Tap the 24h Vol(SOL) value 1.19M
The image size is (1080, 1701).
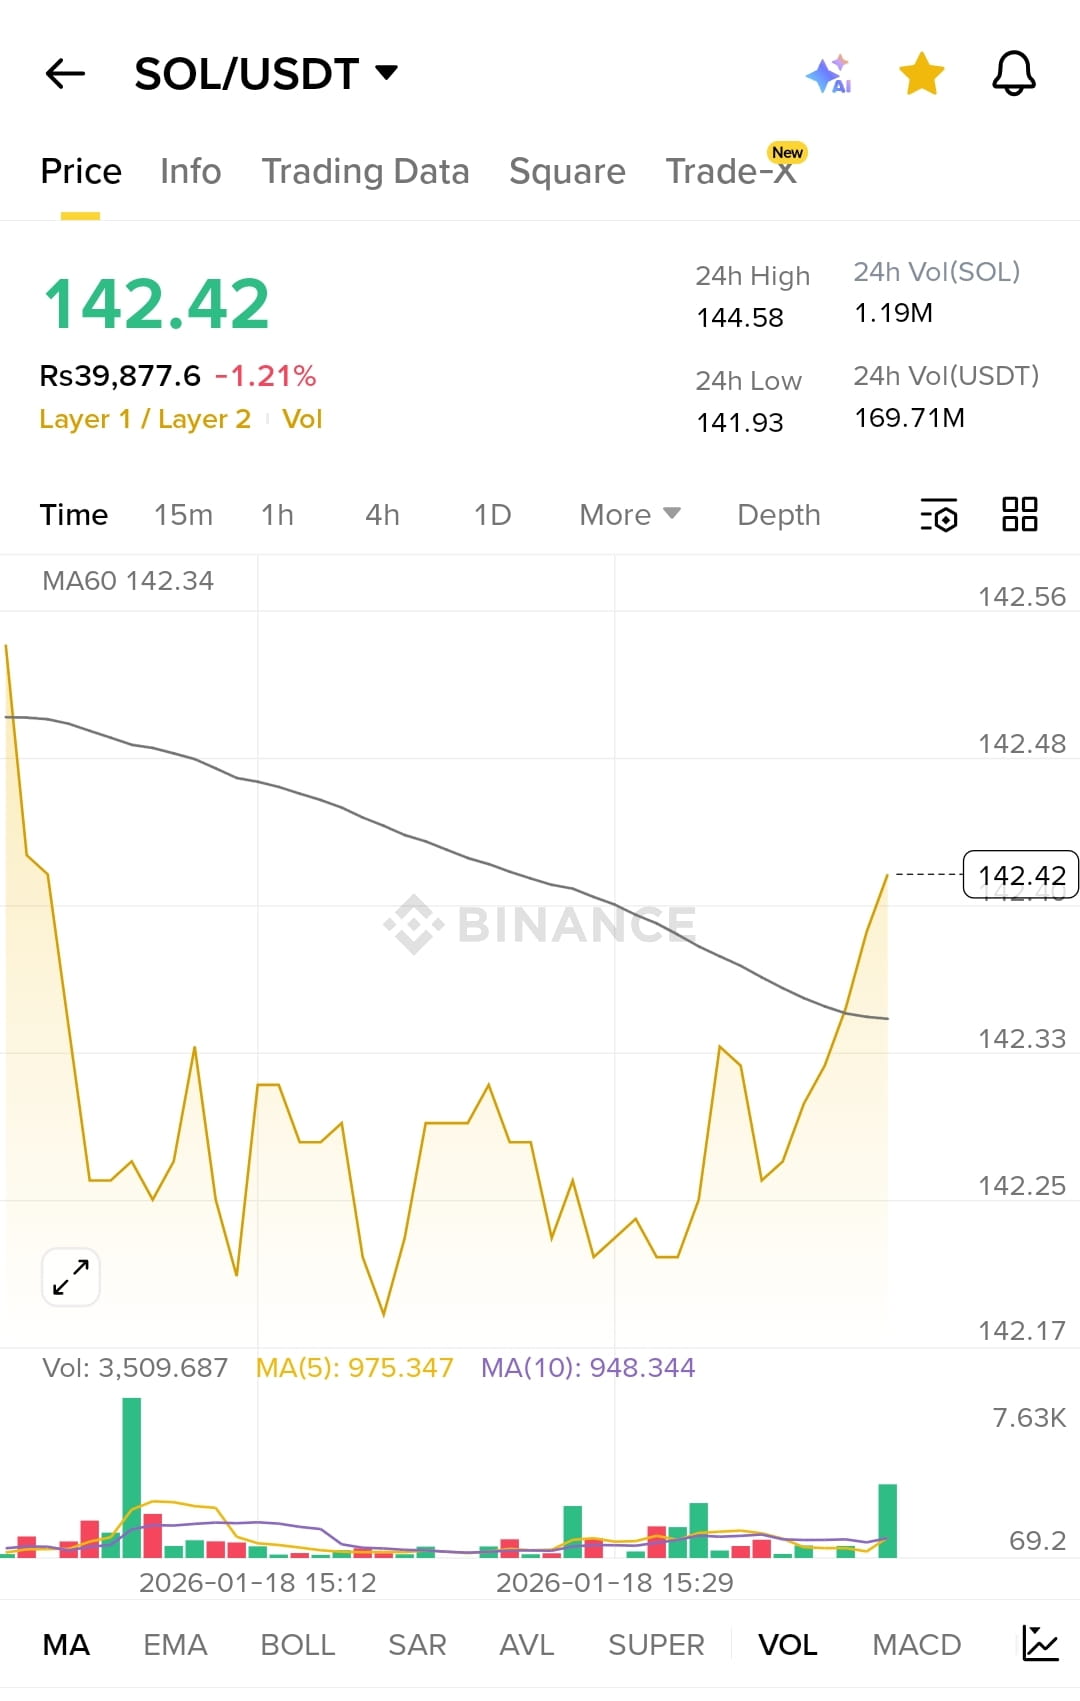[894, 313]
